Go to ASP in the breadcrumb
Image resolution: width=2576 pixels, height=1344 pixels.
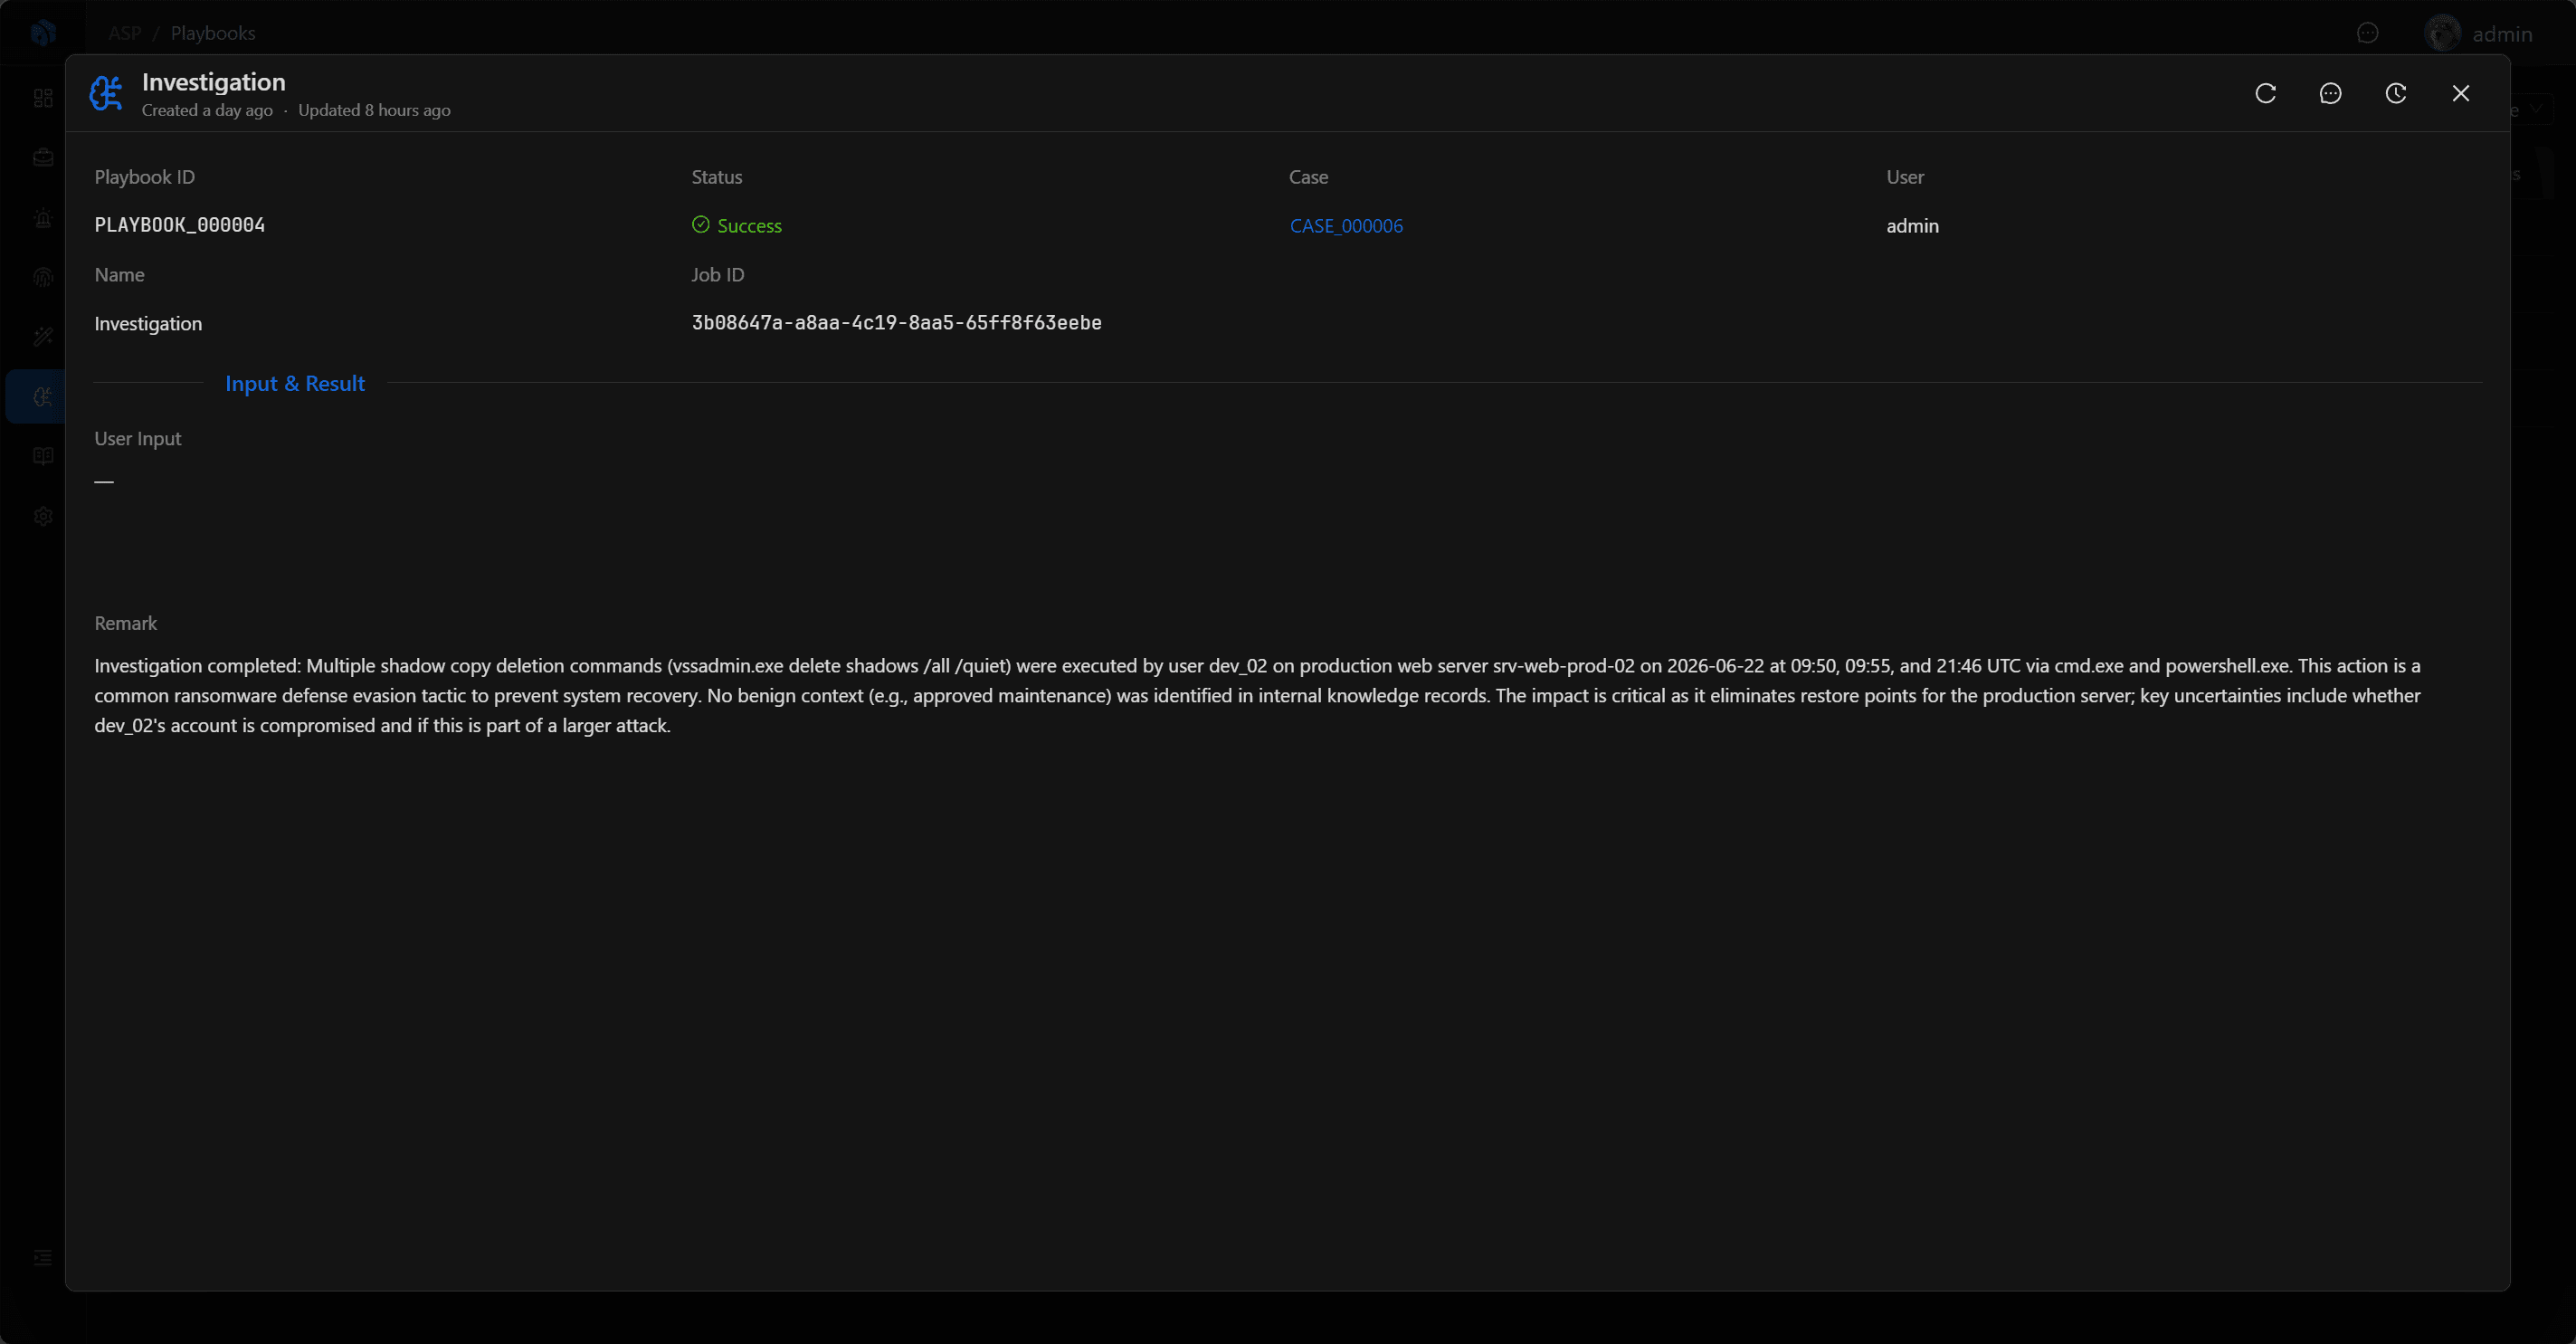(124, 33)
